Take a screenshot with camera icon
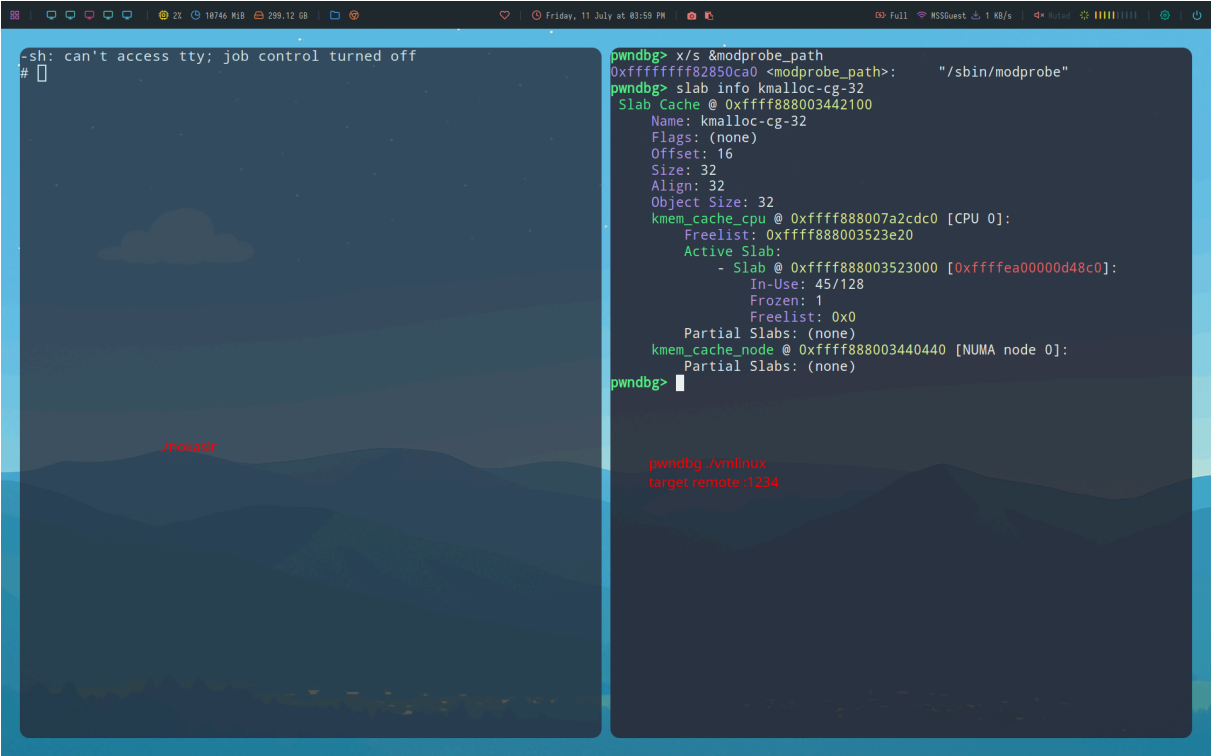The height and width of the screenshot is (756, 1212). (x=691, y=15)
